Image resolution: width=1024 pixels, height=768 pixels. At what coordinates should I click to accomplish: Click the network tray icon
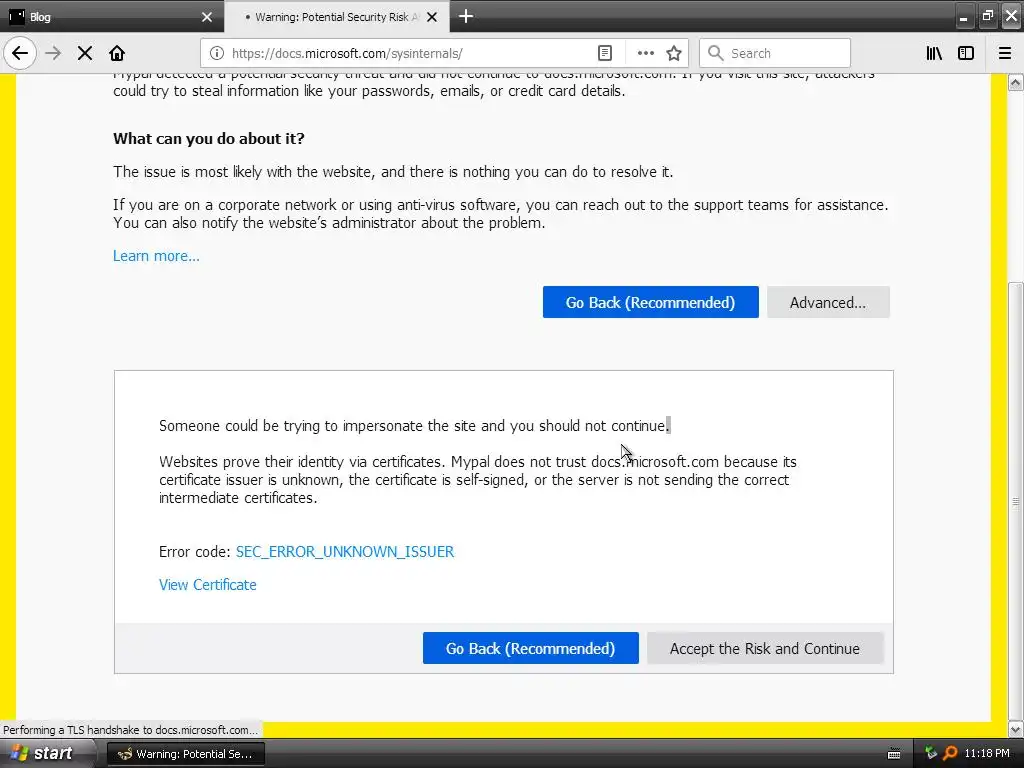point(931,754)
